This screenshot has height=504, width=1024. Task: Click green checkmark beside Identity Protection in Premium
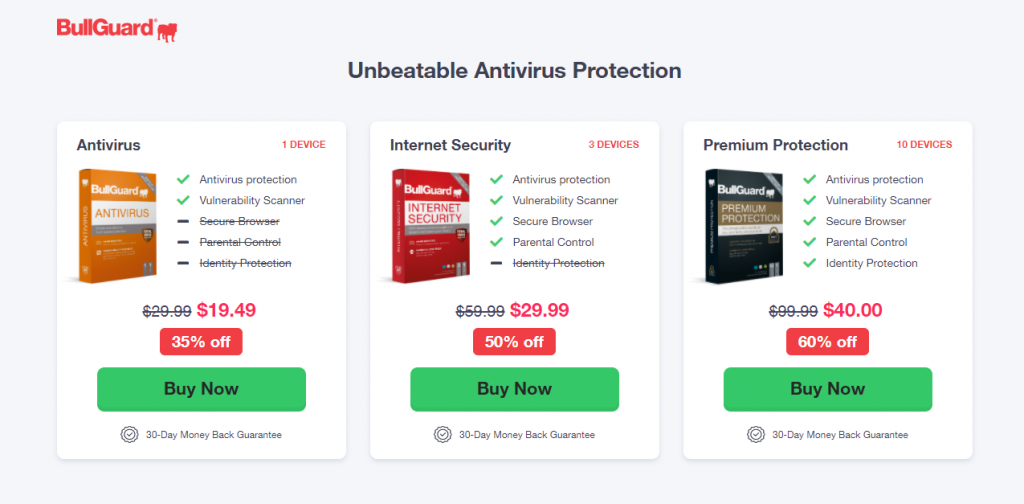coord(810,262)
